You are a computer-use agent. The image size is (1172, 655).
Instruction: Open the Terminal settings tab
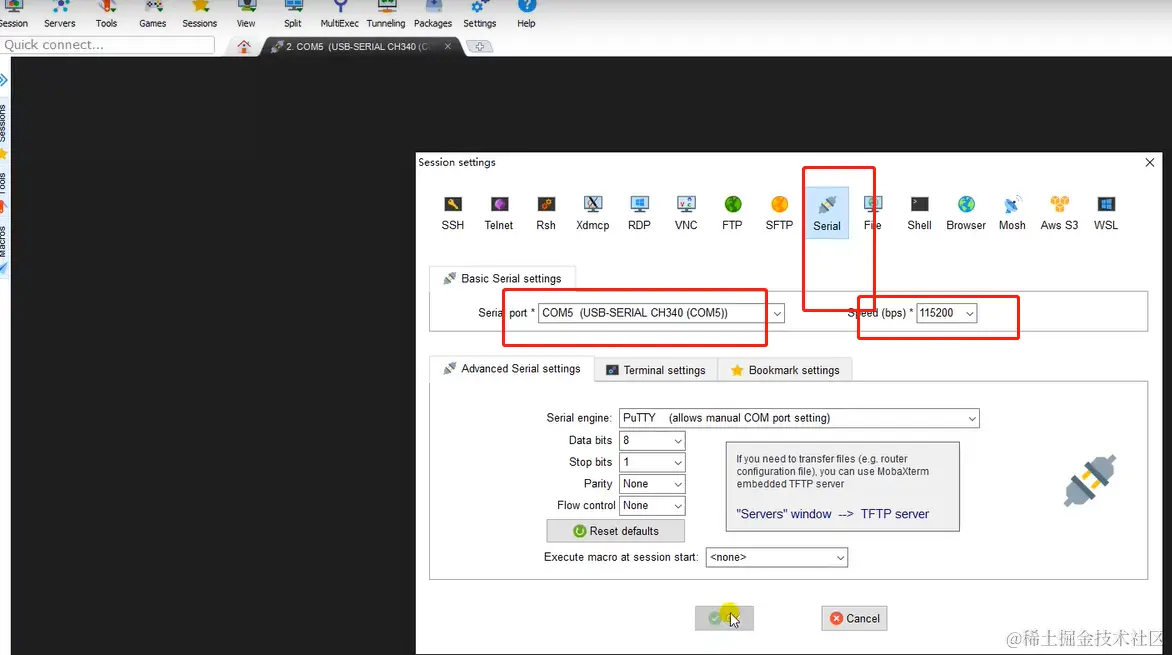coord(656,370)
